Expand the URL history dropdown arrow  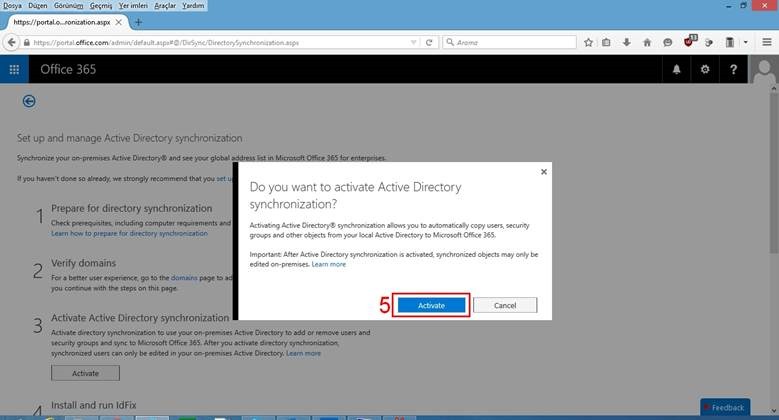tap(413, 43)
